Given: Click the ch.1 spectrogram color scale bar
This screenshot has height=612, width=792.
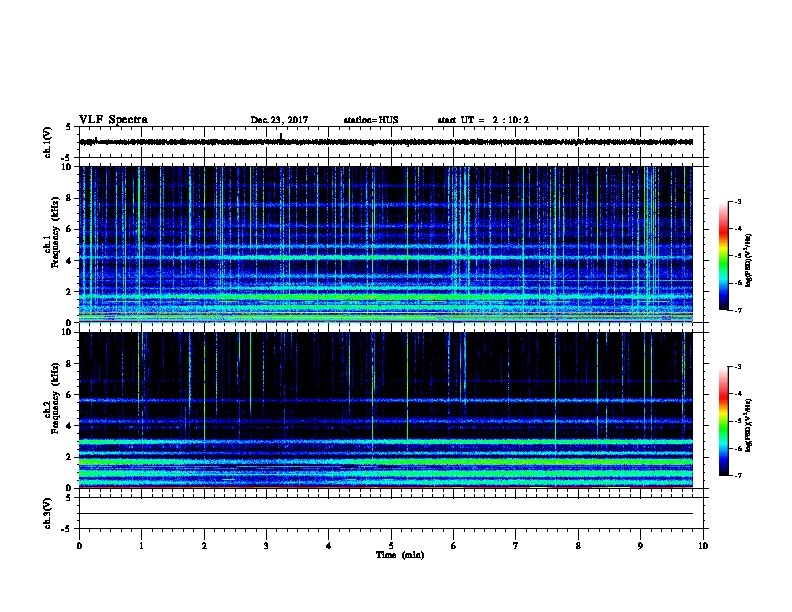Looking at the screenshot, I should pos(724,256).
